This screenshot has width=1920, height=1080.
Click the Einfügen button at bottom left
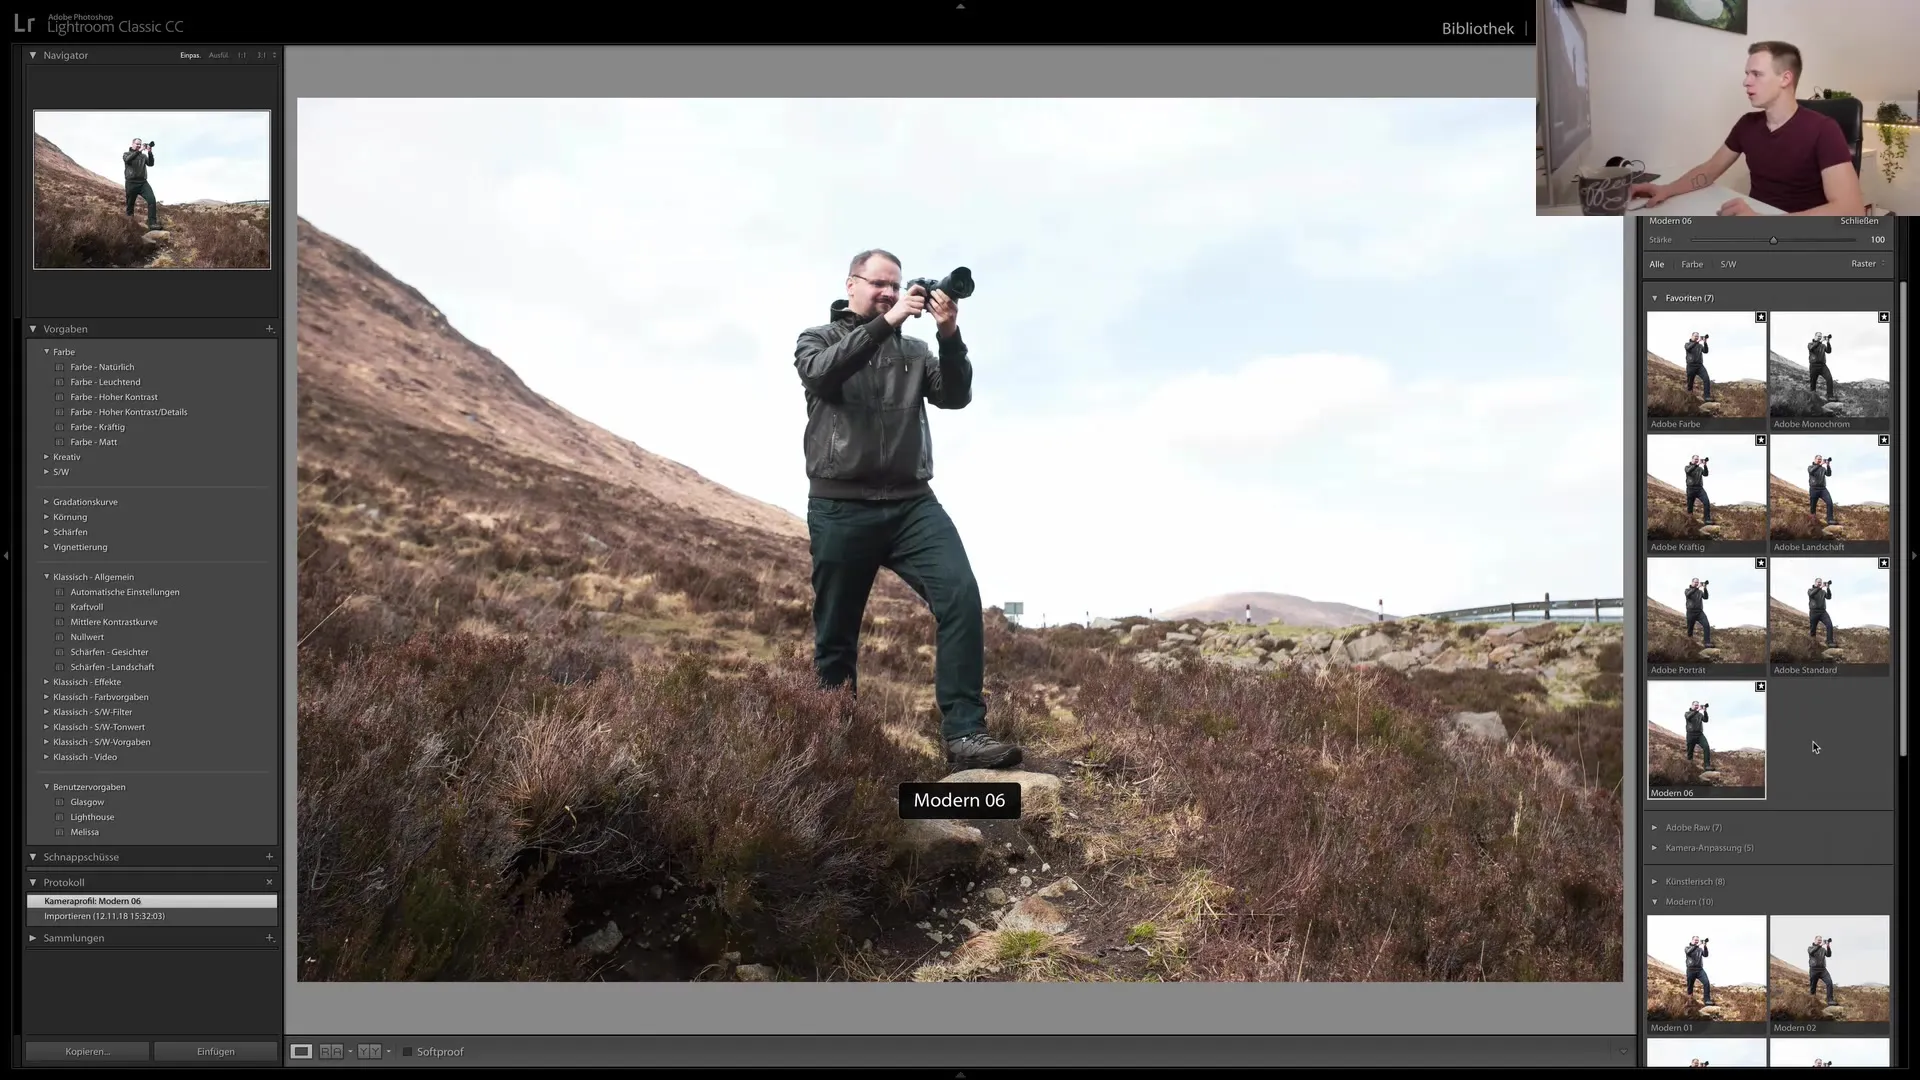[215, 1051]
